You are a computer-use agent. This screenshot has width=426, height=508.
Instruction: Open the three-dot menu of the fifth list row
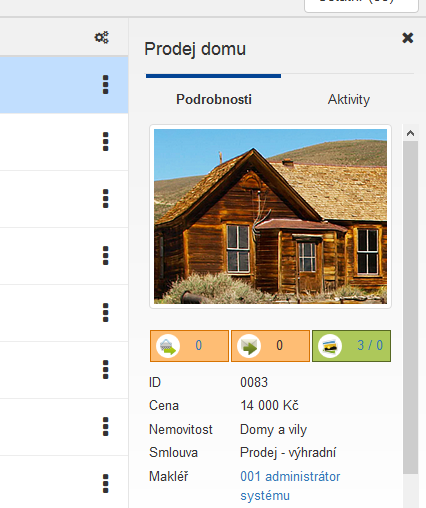105,313
